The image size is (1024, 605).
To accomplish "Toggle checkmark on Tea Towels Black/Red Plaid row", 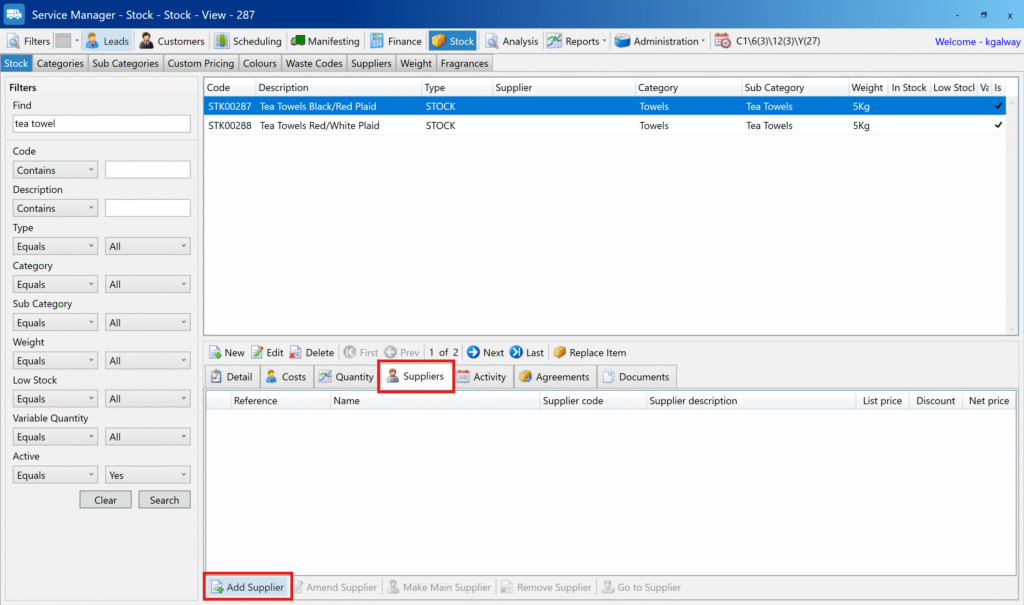I will [997, 106].
